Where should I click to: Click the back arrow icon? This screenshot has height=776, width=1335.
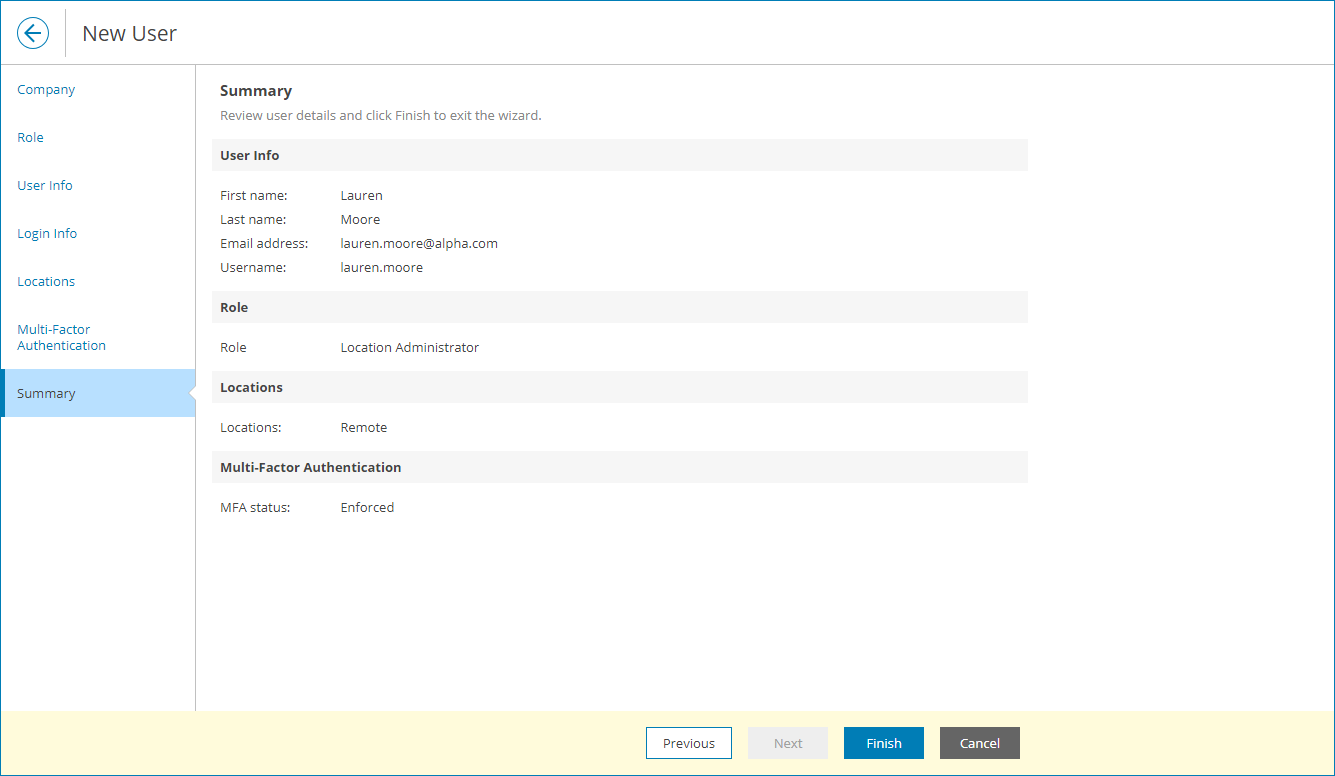point(33,32)
